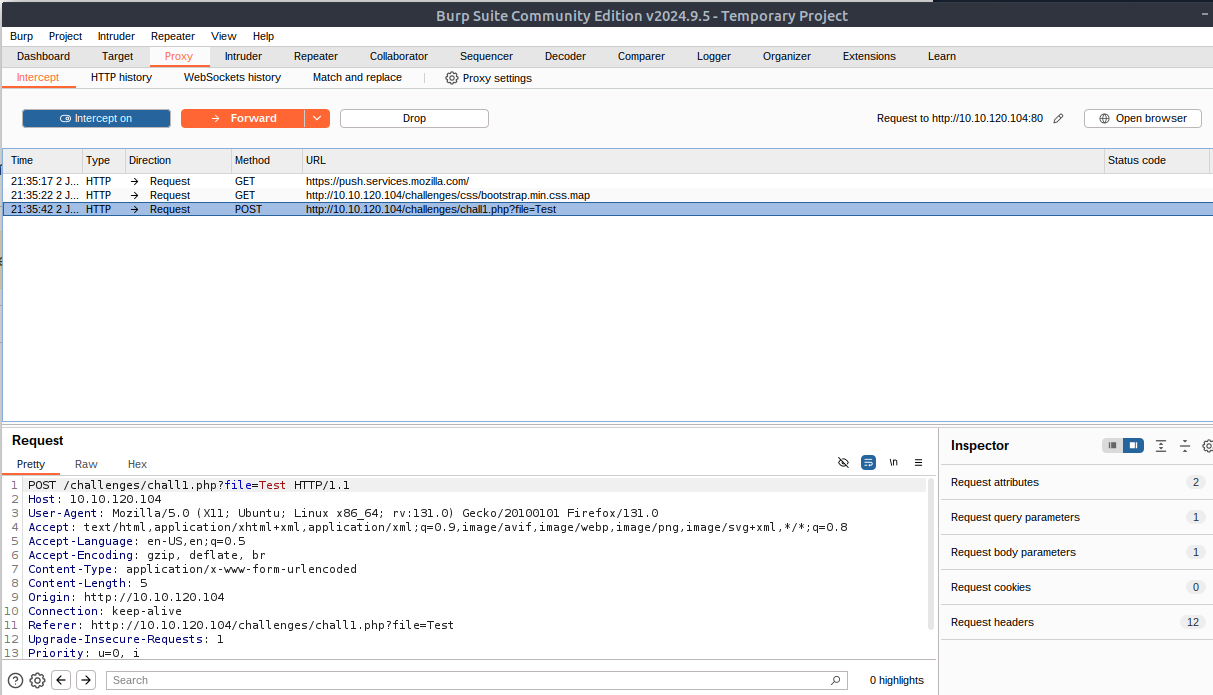This screenshot has width=1213, height=695.
Task: Click the Content-Length header line in the request
Action: 88,583
